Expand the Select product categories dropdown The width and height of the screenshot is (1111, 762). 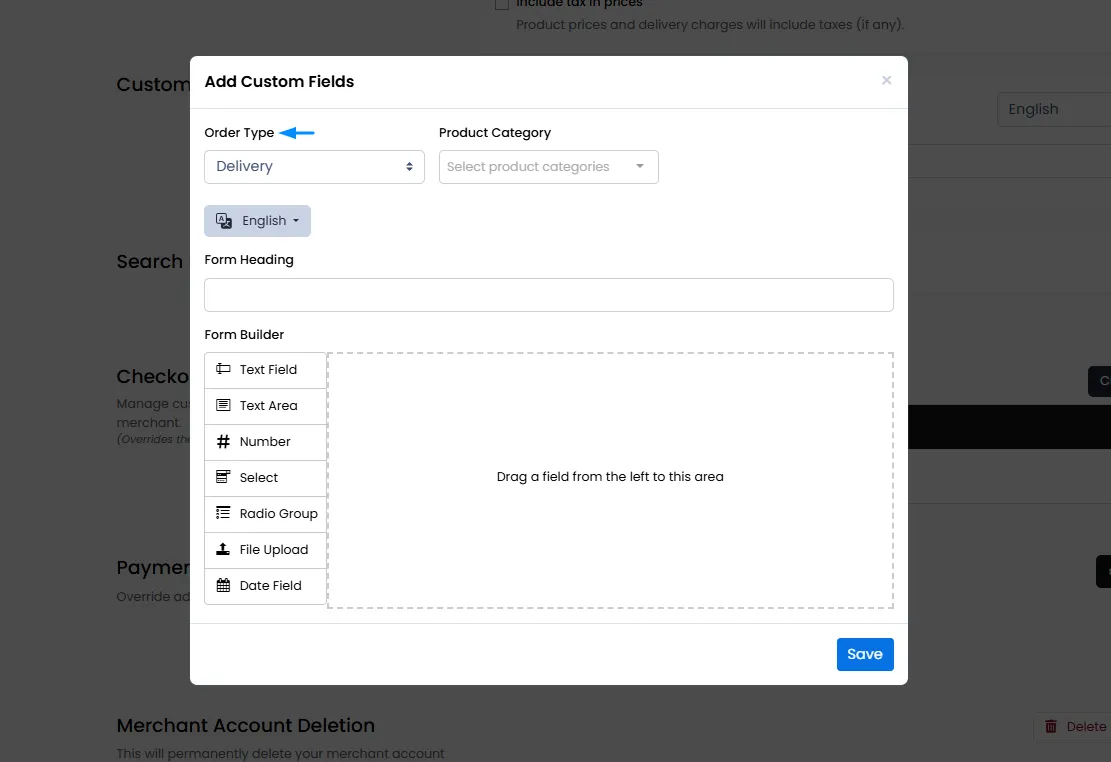(548, 167)
